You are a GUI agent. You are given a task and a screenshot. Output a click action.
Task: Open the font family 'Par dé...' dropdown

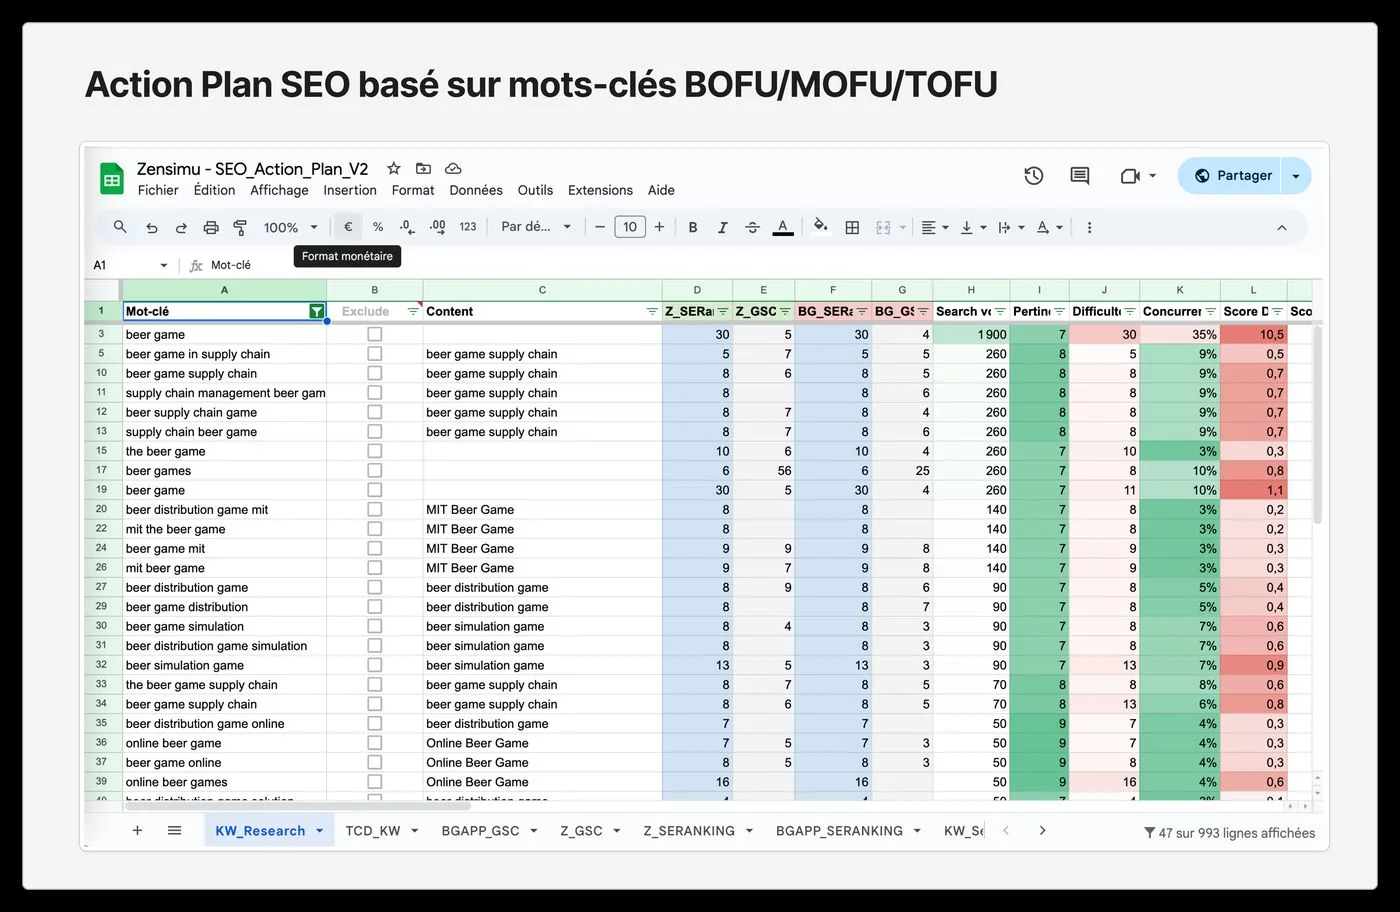[536, 227]
